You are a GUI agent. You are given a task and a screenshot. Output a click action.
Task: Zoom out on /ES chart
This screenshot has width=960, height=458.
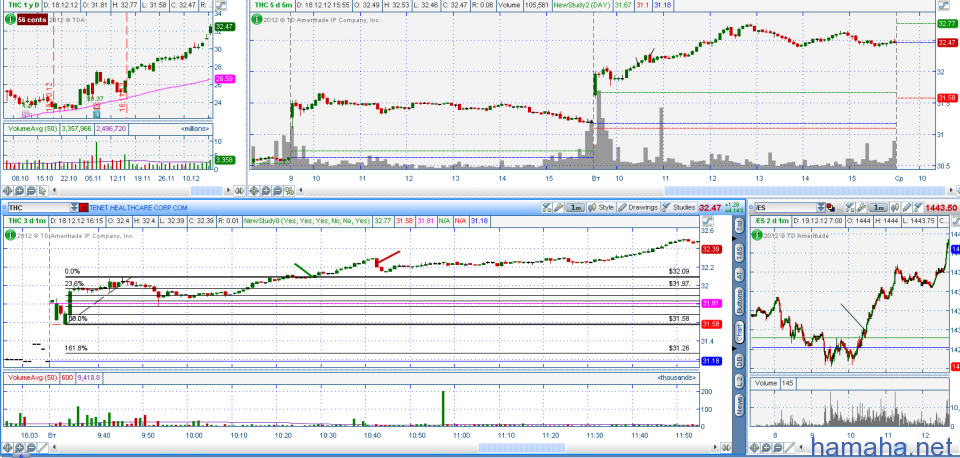[x=778, y=448]
